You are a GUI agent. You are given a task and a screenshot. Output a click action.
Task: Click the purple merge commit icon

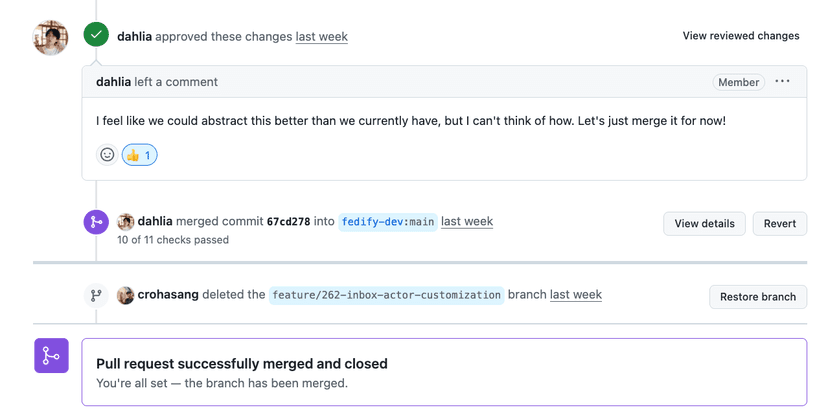[x=96, y=222]
